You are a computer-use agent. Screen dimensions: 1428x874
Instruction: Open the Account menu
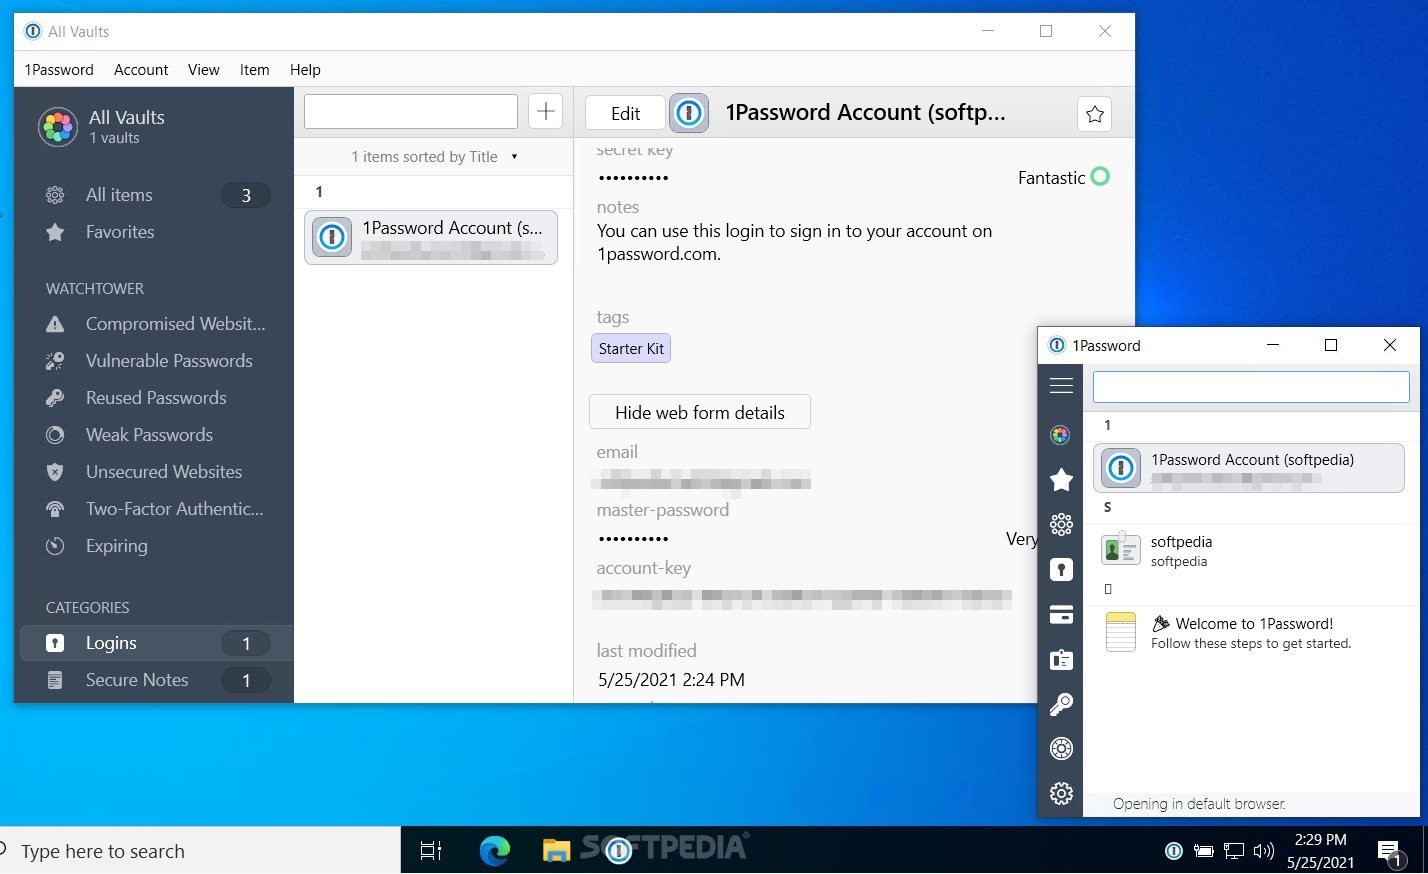[141, 70]
